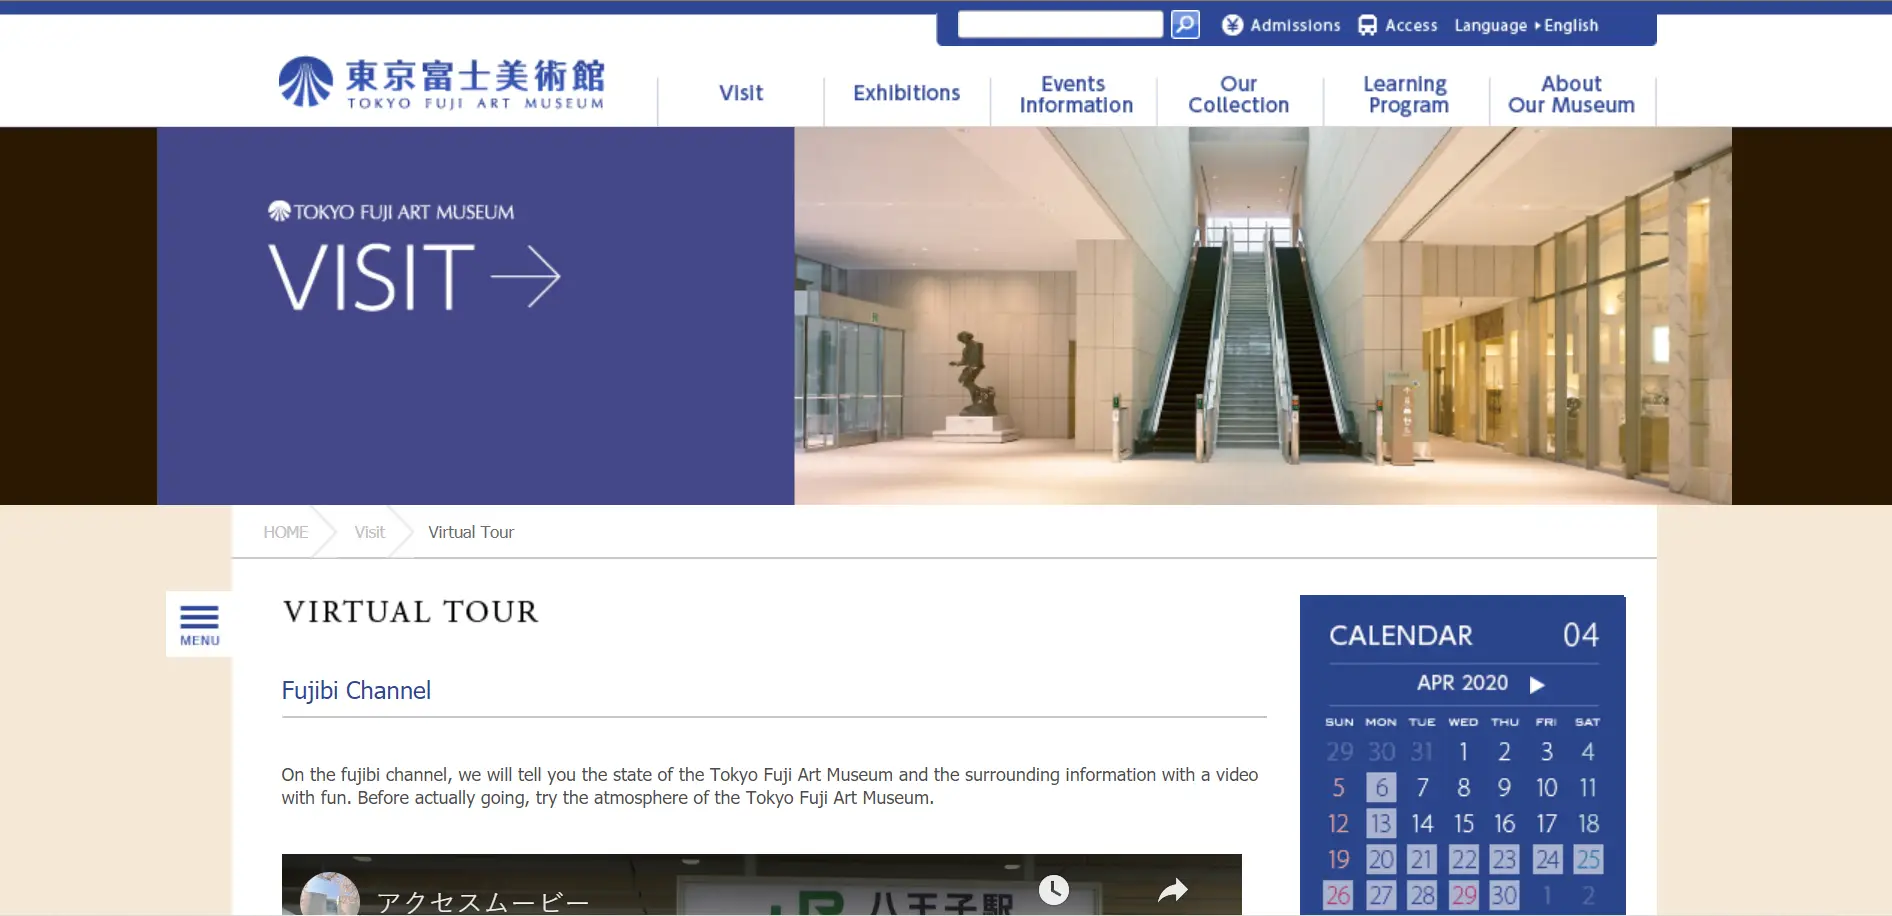Viewport: 1892px width, 916px height.
Task: Click the Virtual Tour breadcrumb text
Action: (x=471, y=532)
